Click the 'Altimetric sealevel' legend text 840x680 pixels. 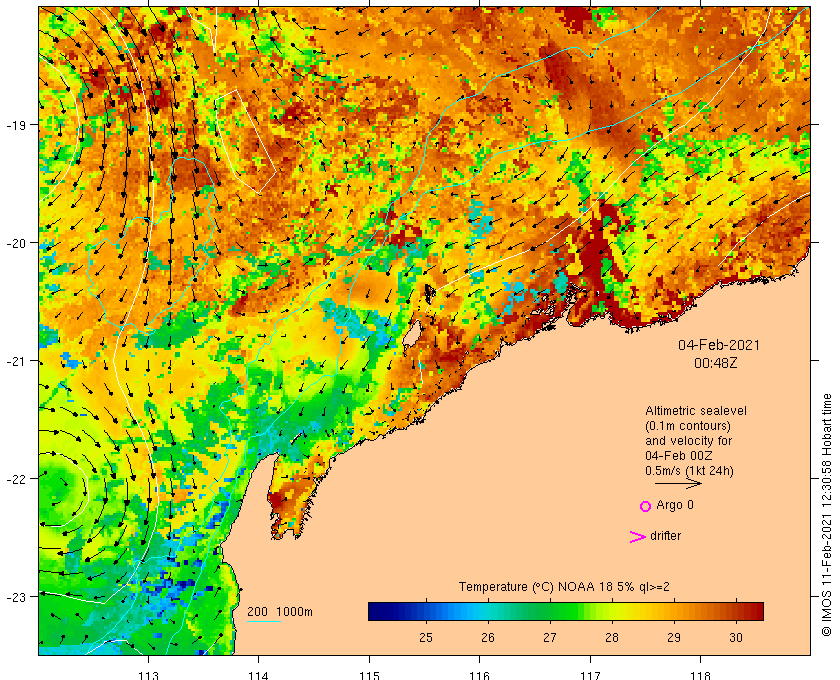(695, 411)
